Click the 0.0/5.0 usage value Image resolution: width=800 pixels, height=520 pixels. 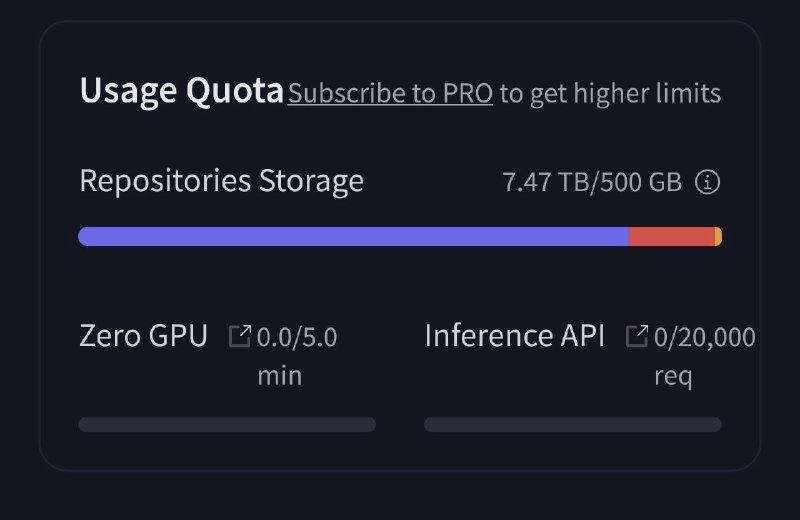pos(297,337)
